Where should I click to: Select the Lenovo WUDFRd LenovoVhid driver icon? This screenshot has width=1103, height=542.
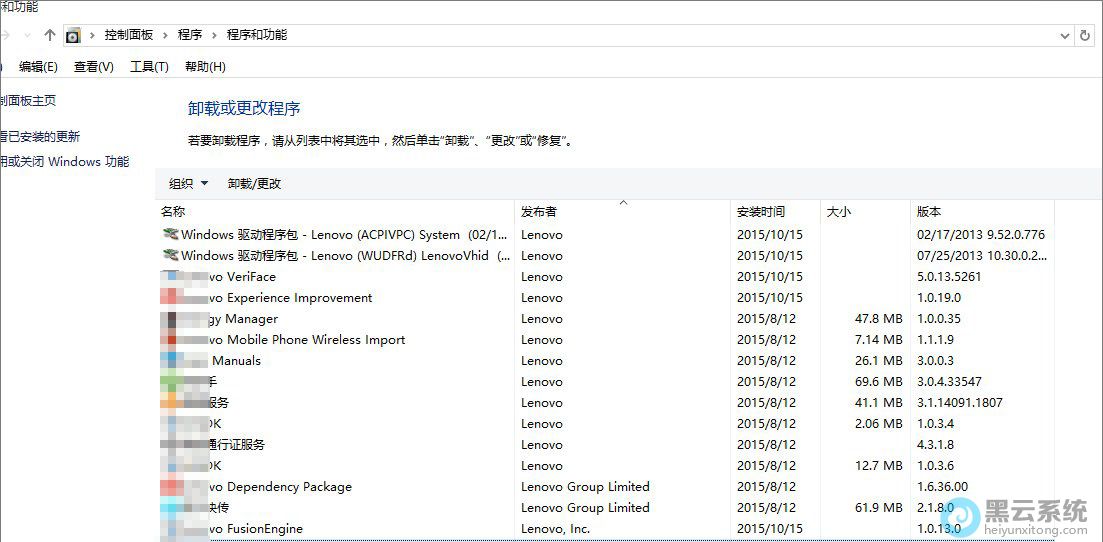coord(169,256)
